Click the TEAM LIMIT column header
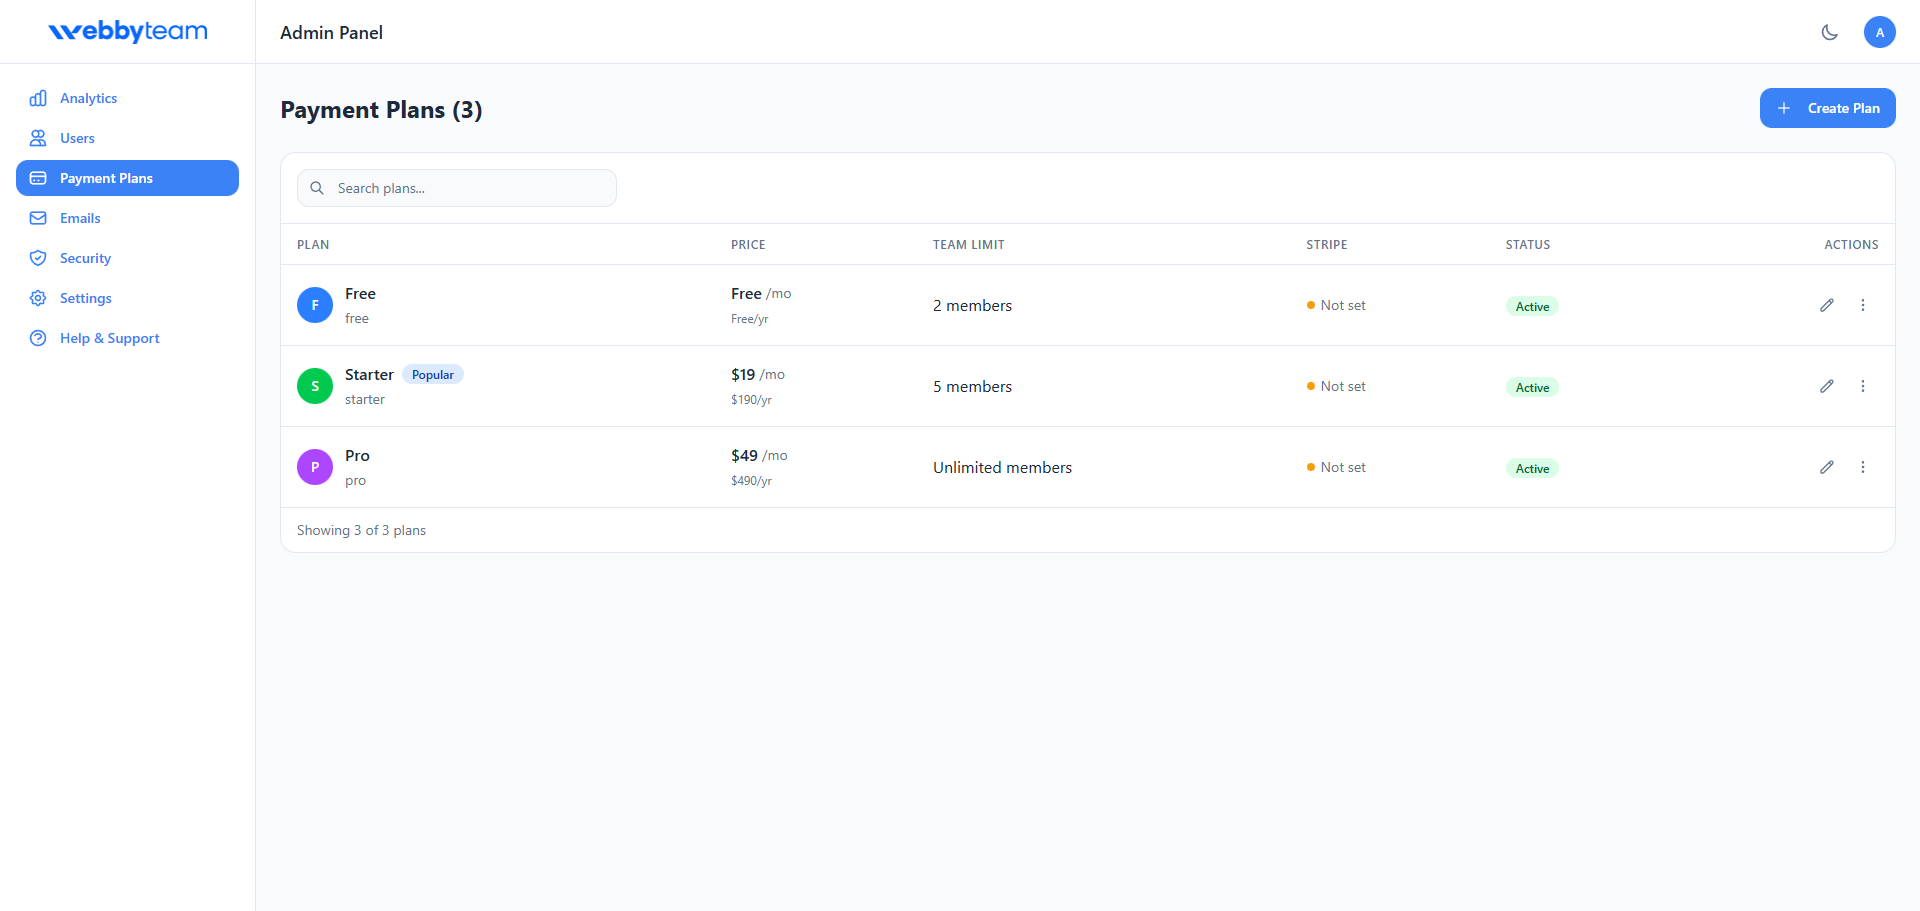 pyautogui.click(x=969, y=244)
